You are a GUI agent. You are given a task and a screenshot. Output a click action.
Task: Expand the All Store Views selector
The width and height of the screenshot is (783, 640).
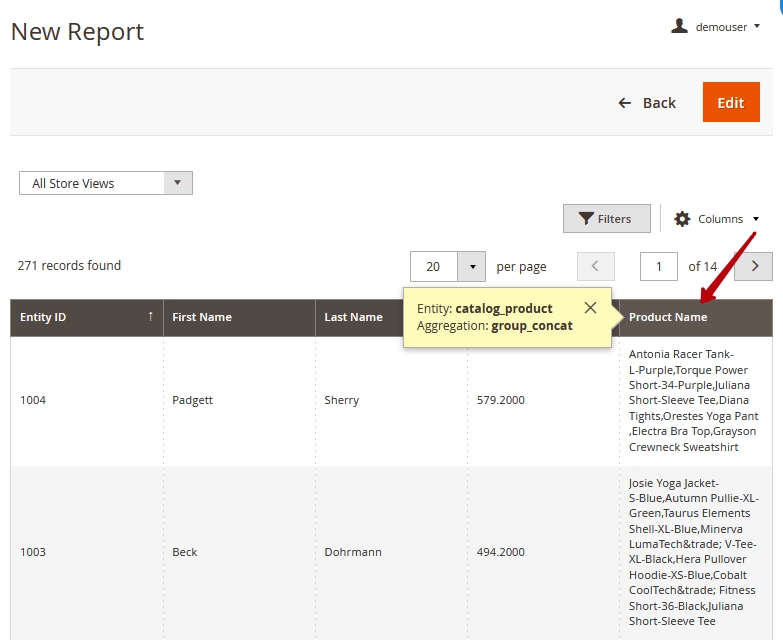pyautogui.click(x=106, y=183)
